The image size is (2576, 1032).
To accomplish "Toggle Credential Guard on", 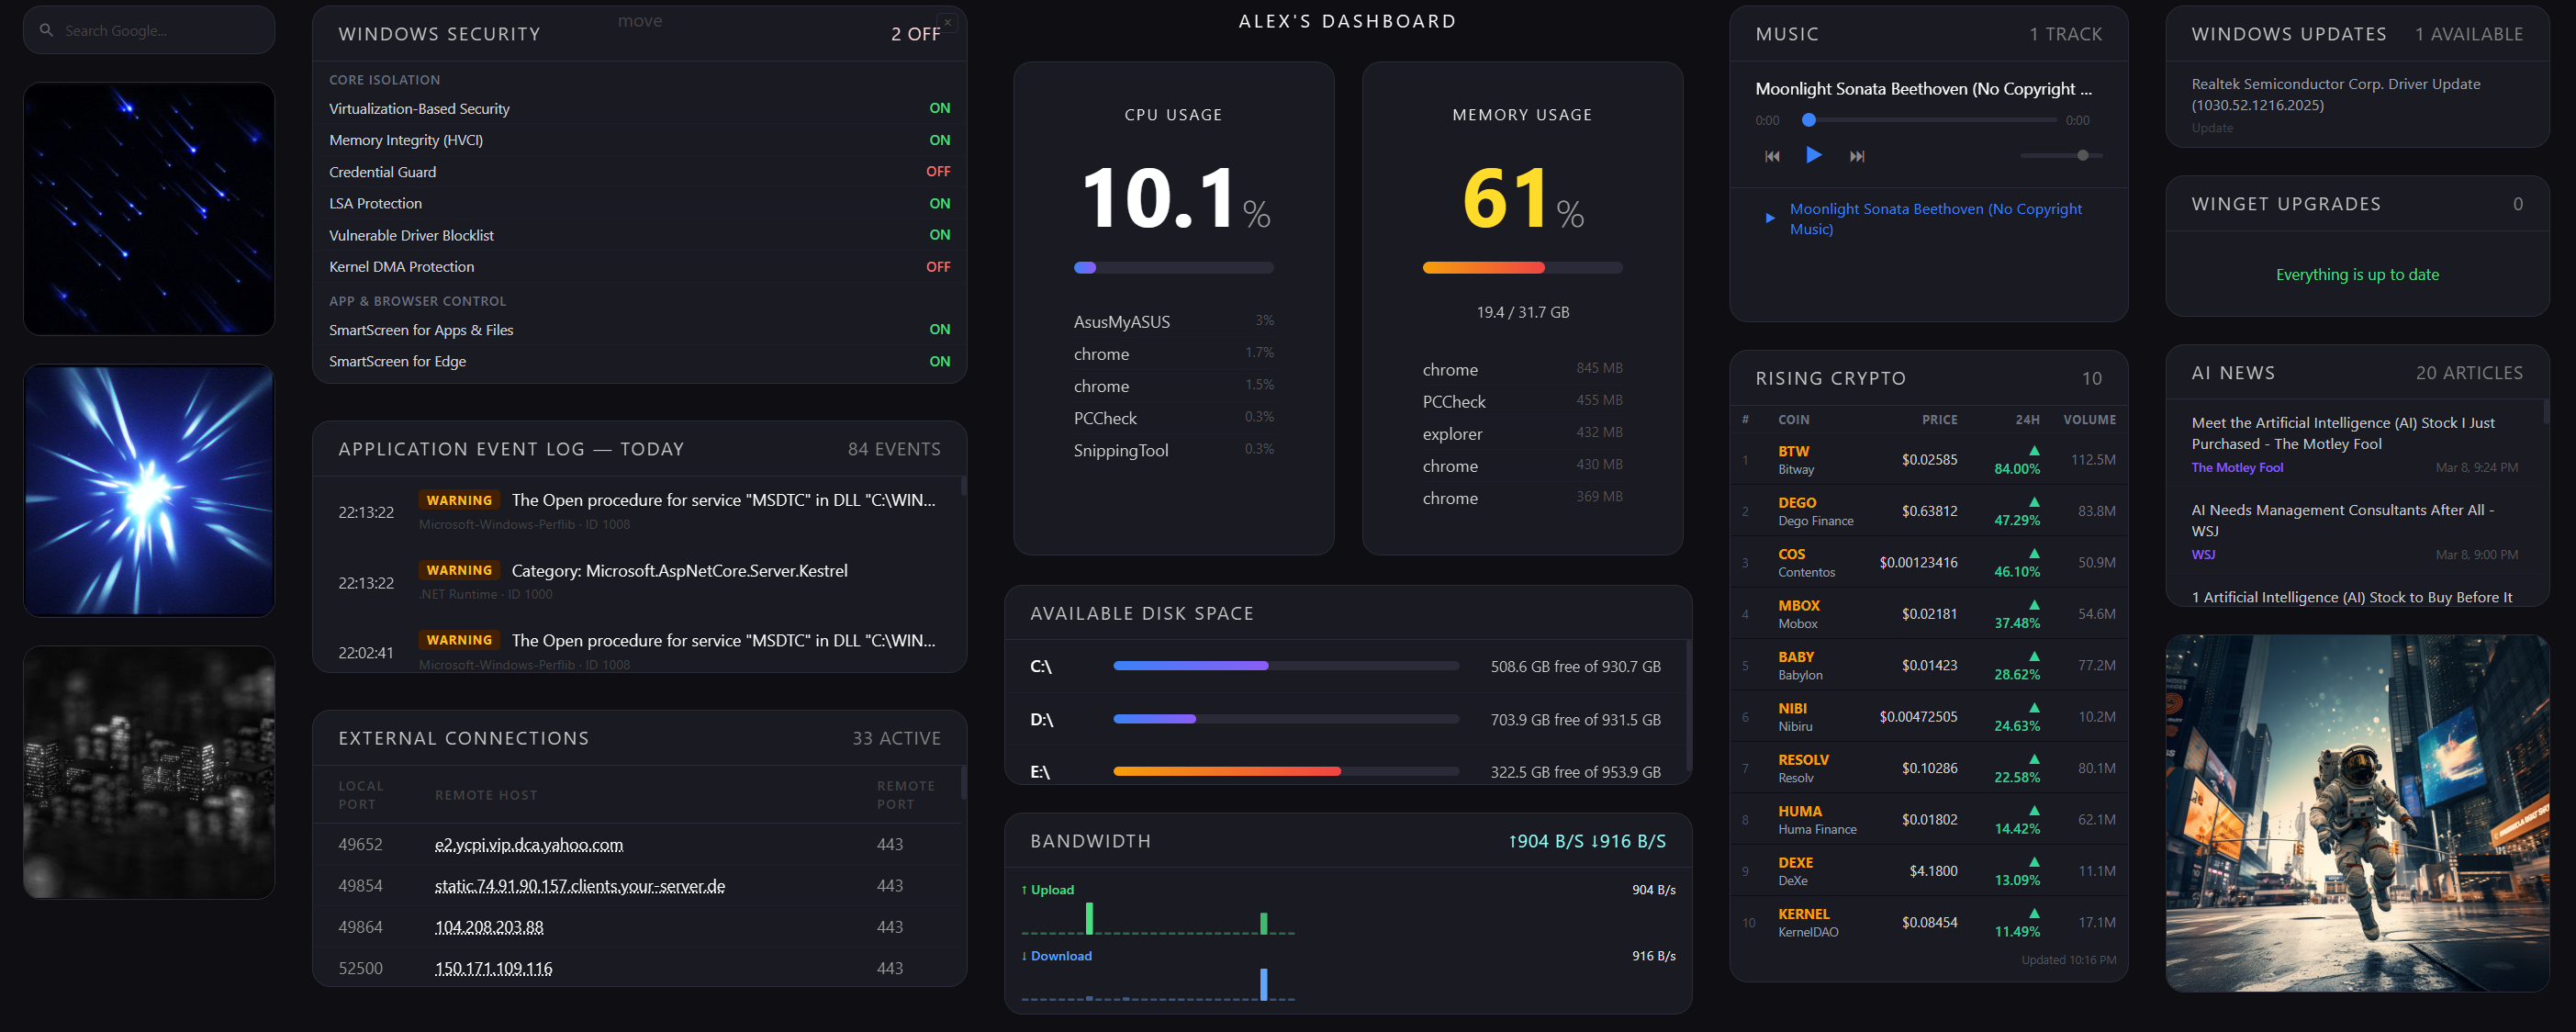I will 938,171.
